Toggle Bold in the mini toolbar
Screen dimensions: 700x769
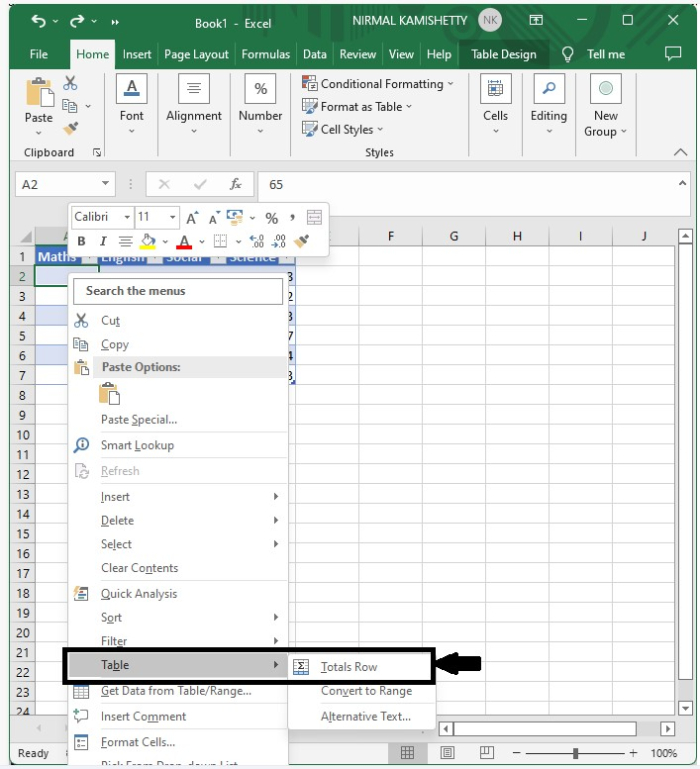coord(81,241)
